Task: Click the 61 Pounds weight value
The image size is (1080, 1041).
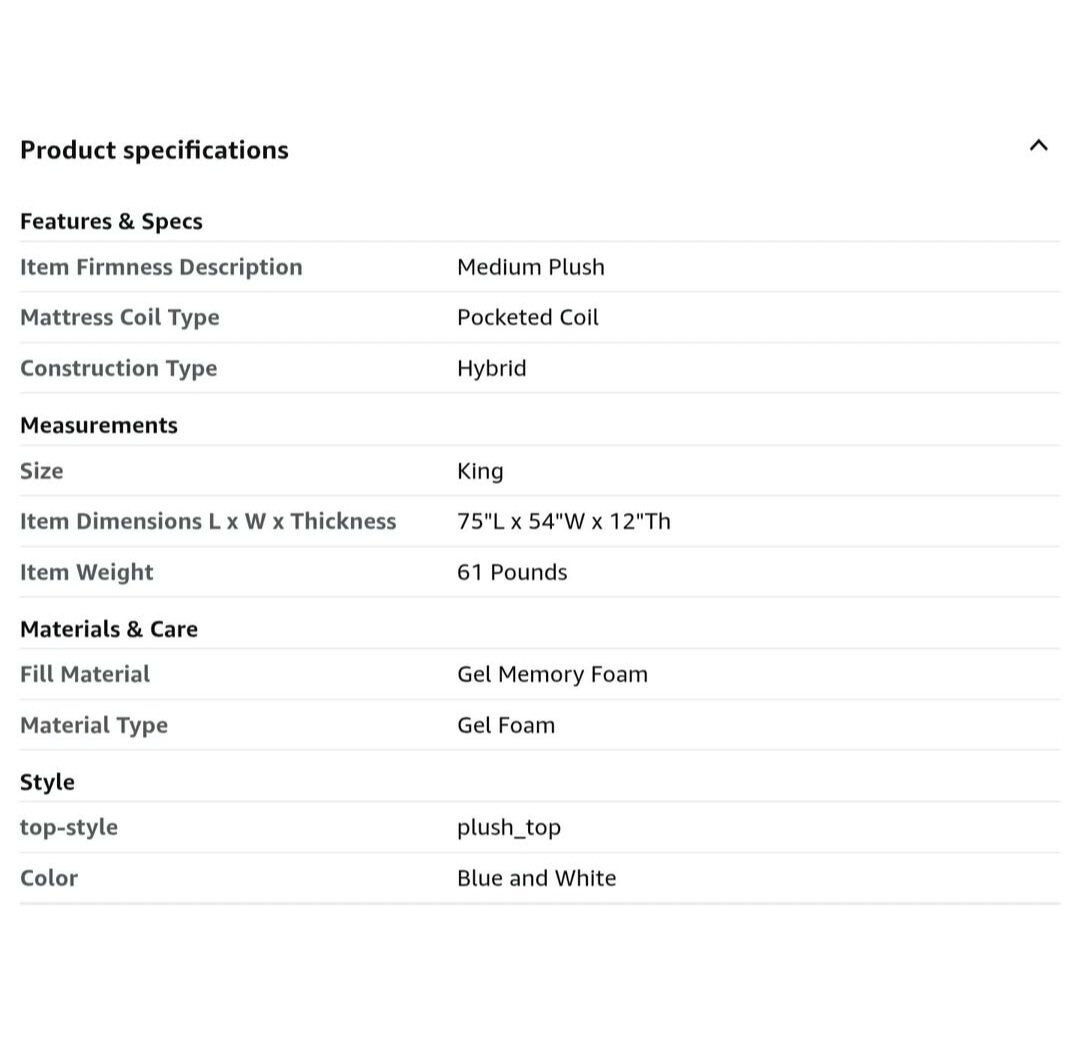Action: pyautogui.click(x=512, y=572)
